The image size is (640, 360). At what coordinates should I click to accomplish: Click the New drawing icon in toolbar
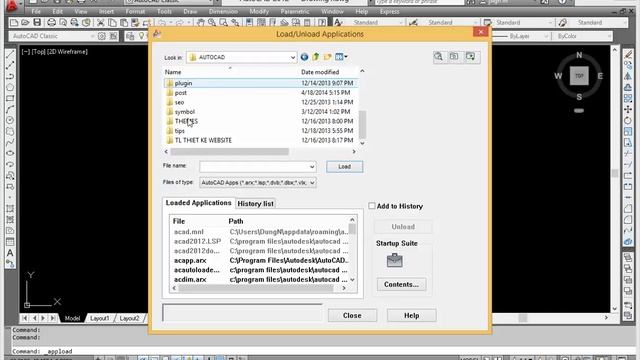(x=14, y=23)
